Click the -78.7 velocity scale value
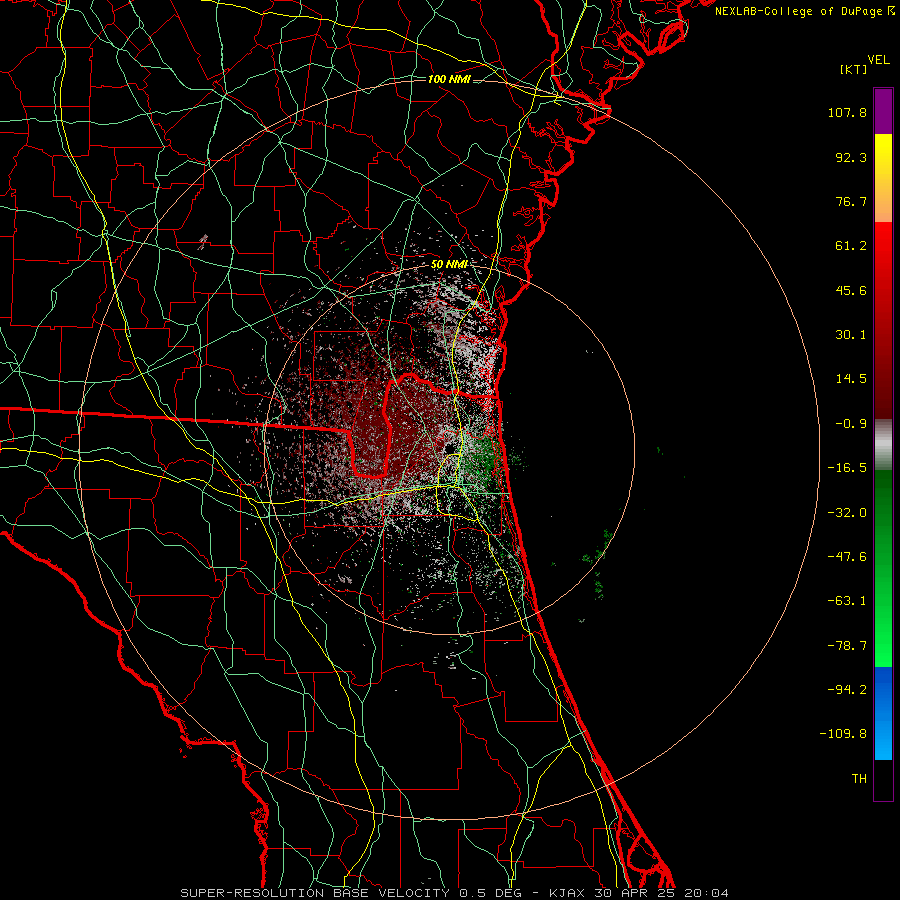Viewport: 900px width, 900px height. (x=847, y=646)
